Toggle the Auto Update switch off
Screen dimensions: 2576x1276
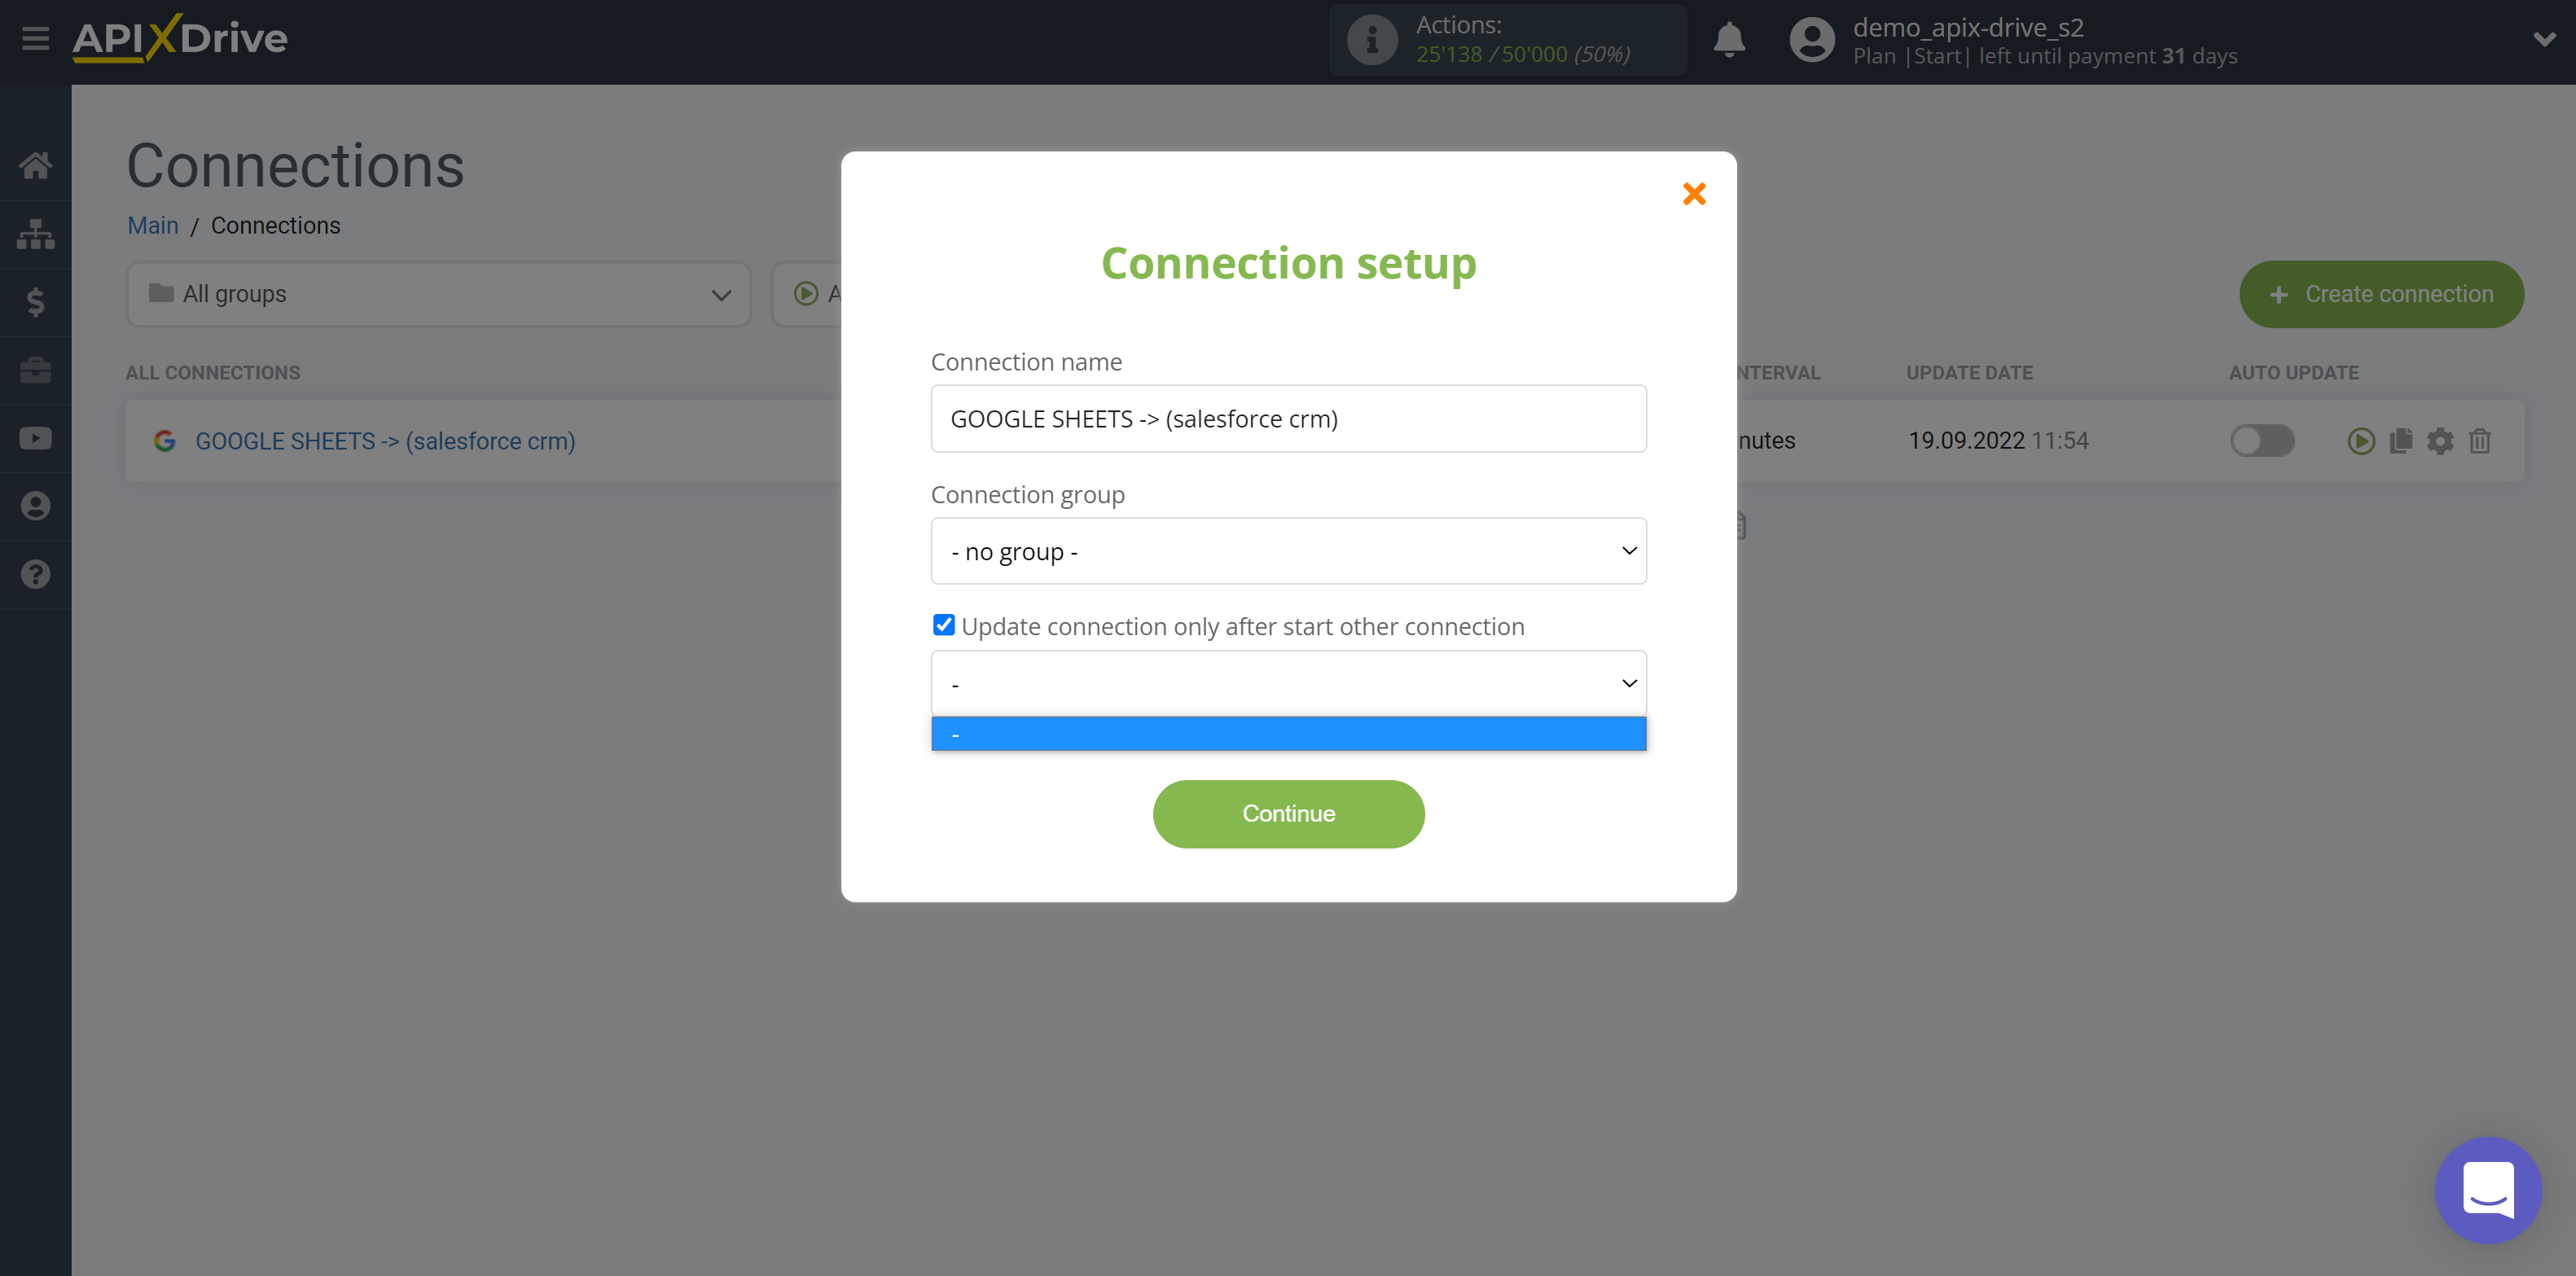coord(2264,440)
